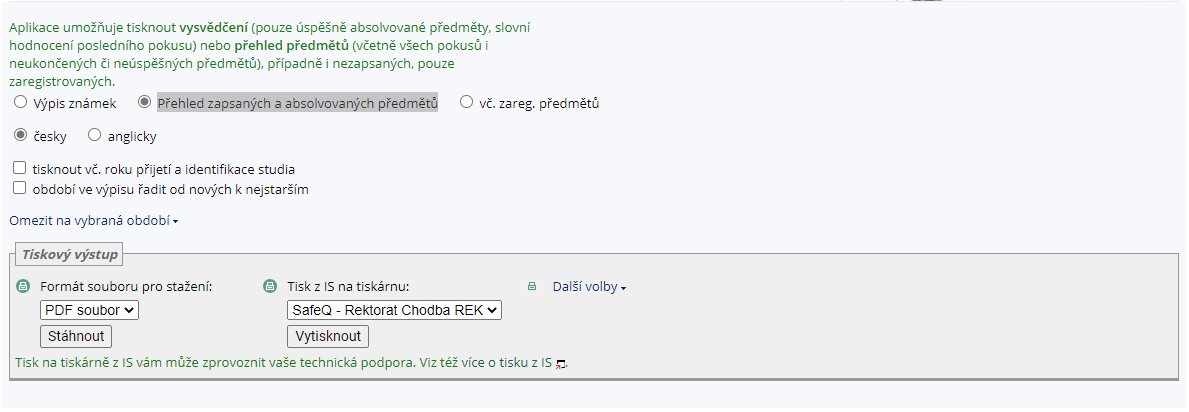Open the PDF soubor format dropdown
1189x412 pixels.
coord(89,310)
